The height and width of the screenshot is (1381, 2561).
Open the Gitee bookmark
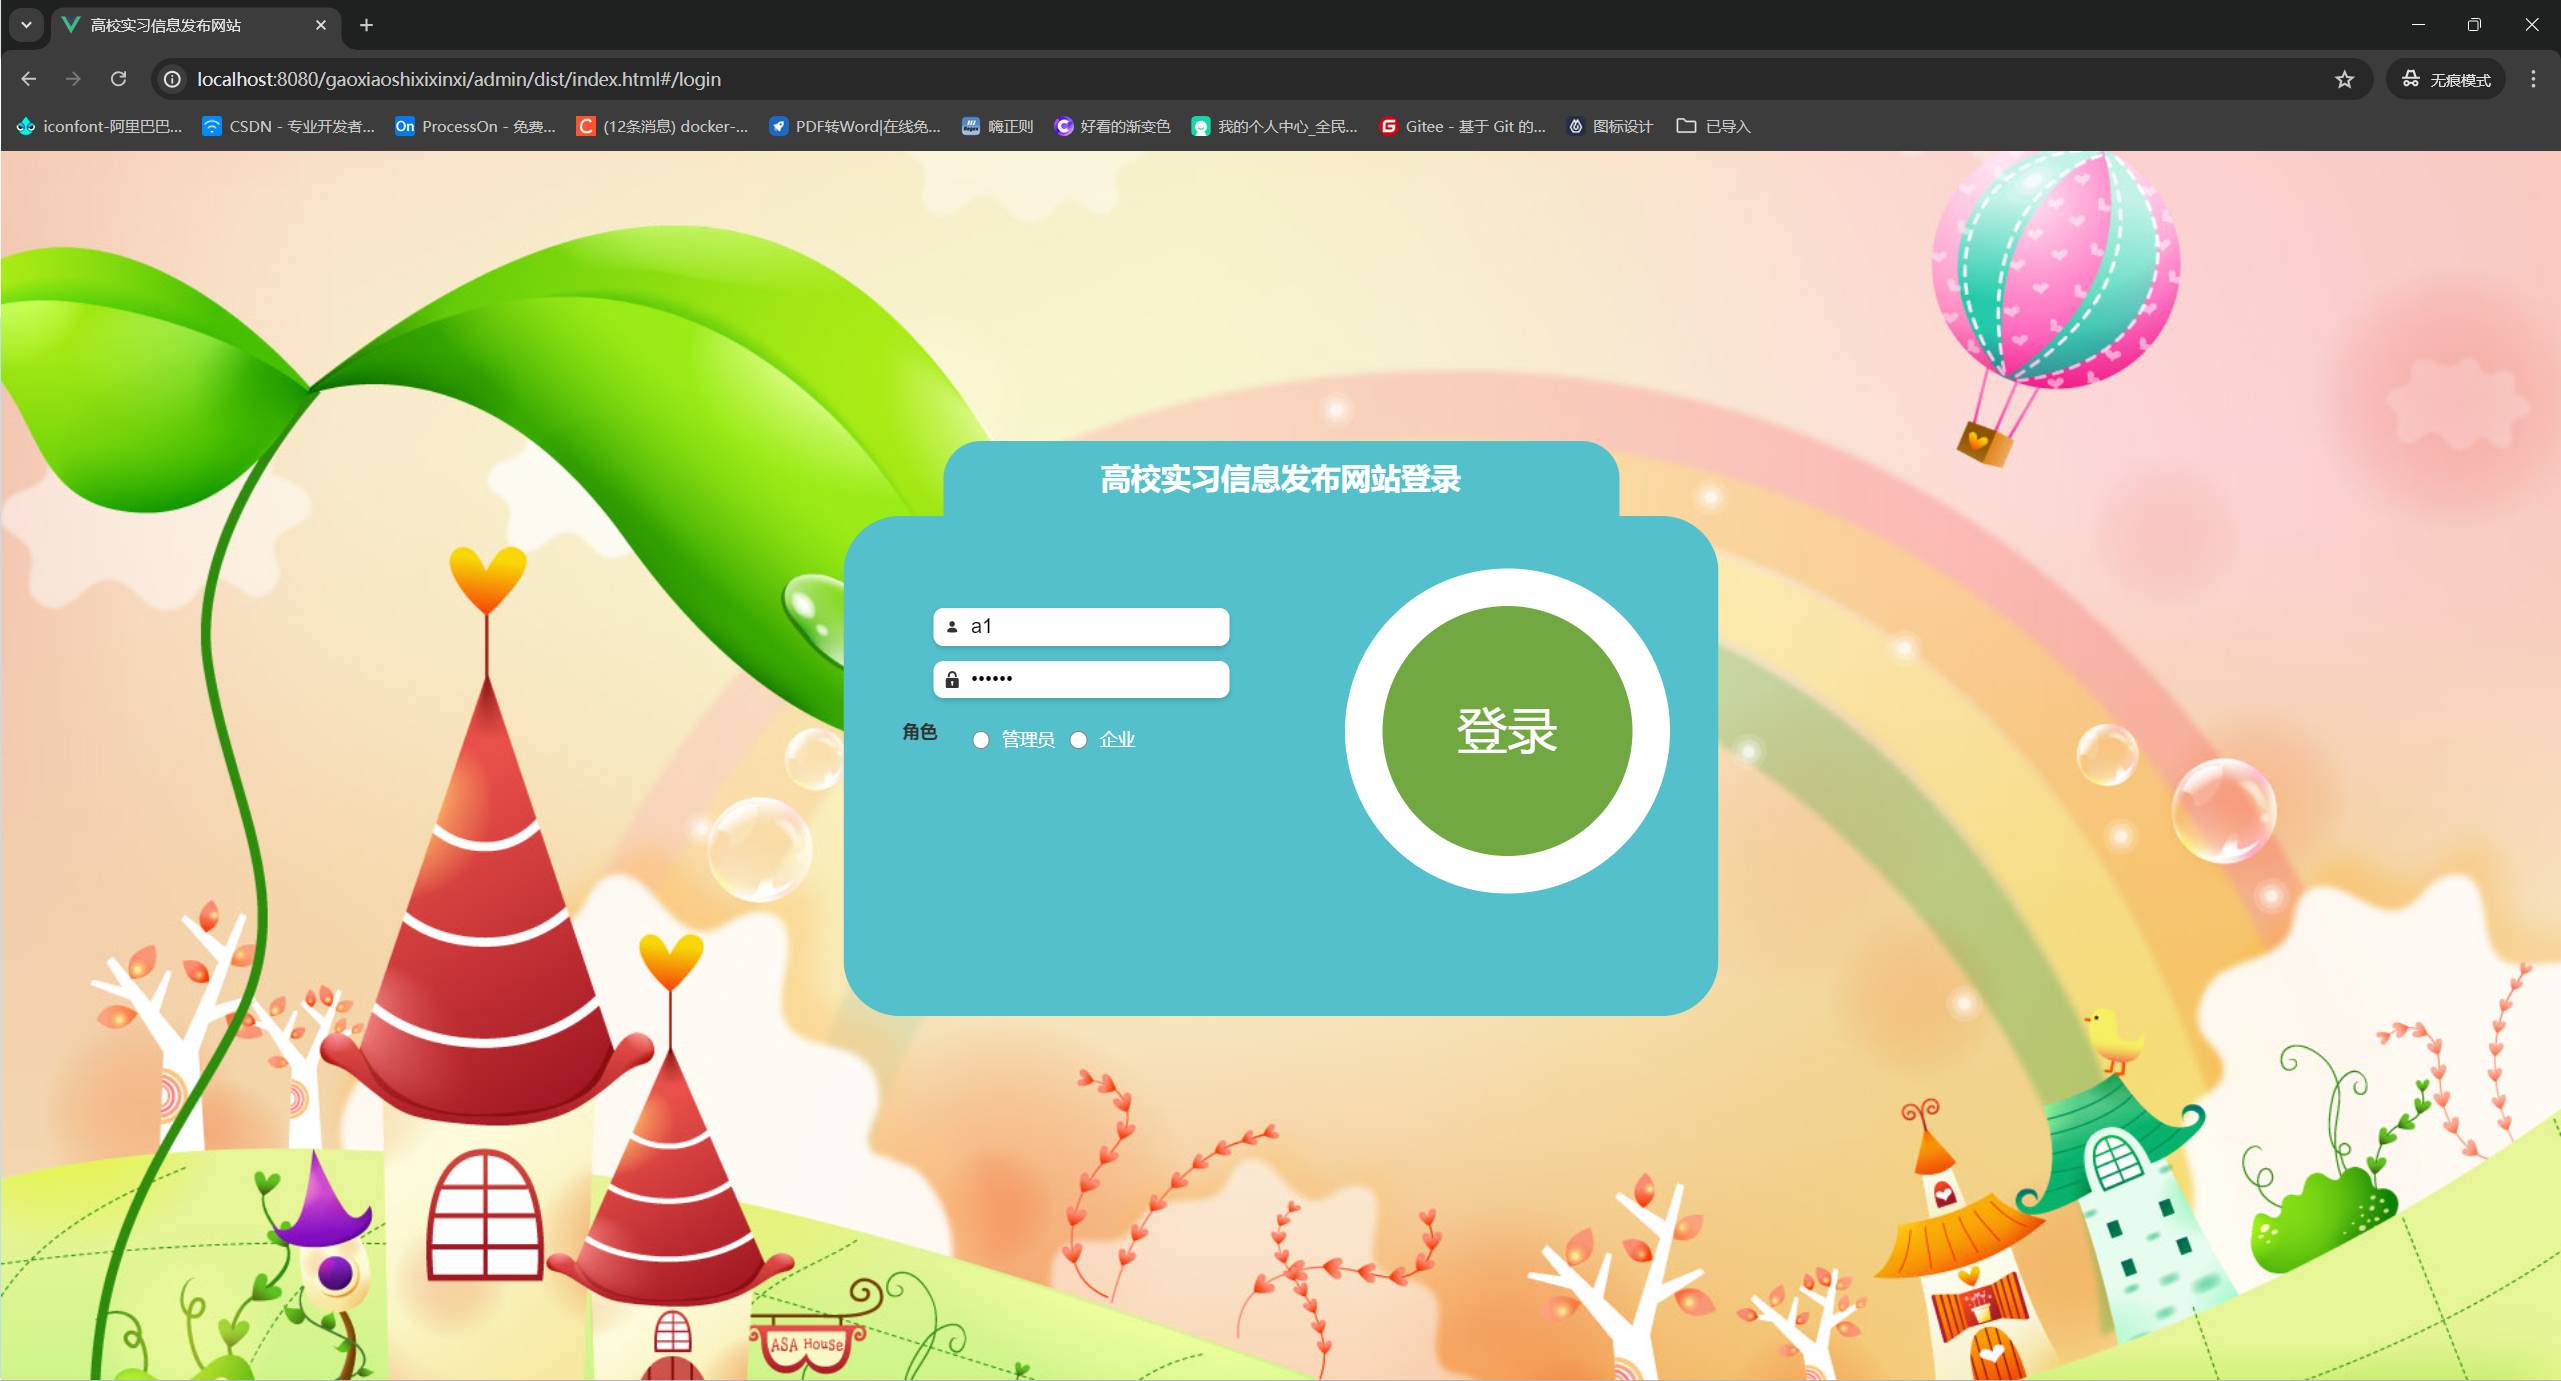click(1463, 126)
